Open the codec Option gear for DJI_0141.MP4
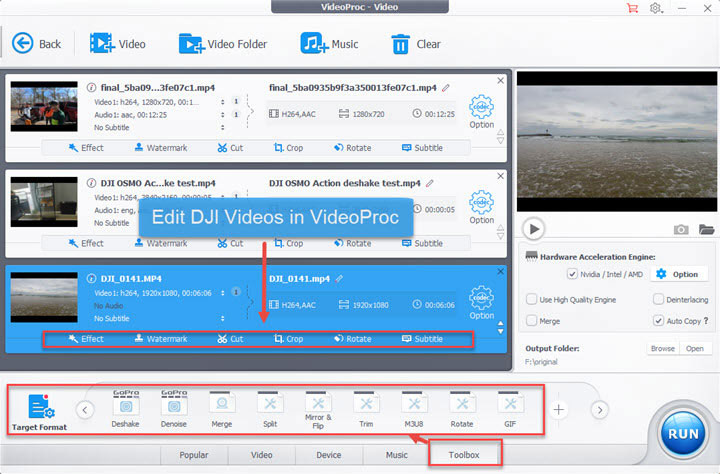This screenshot has height=474, width=720. (482, 297)
